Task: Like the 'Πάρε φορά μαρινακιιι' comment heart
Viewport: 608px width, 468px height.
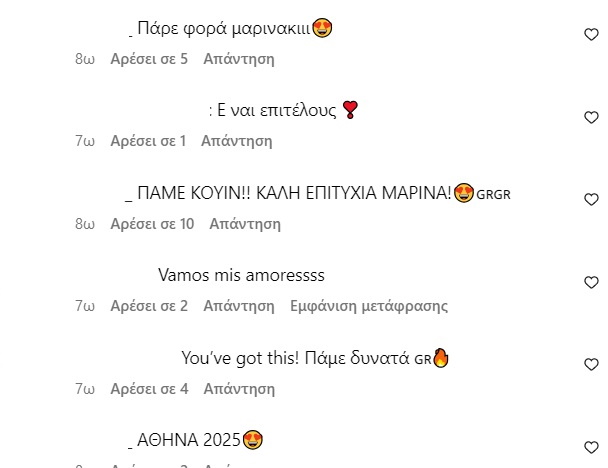Action: 591,35
